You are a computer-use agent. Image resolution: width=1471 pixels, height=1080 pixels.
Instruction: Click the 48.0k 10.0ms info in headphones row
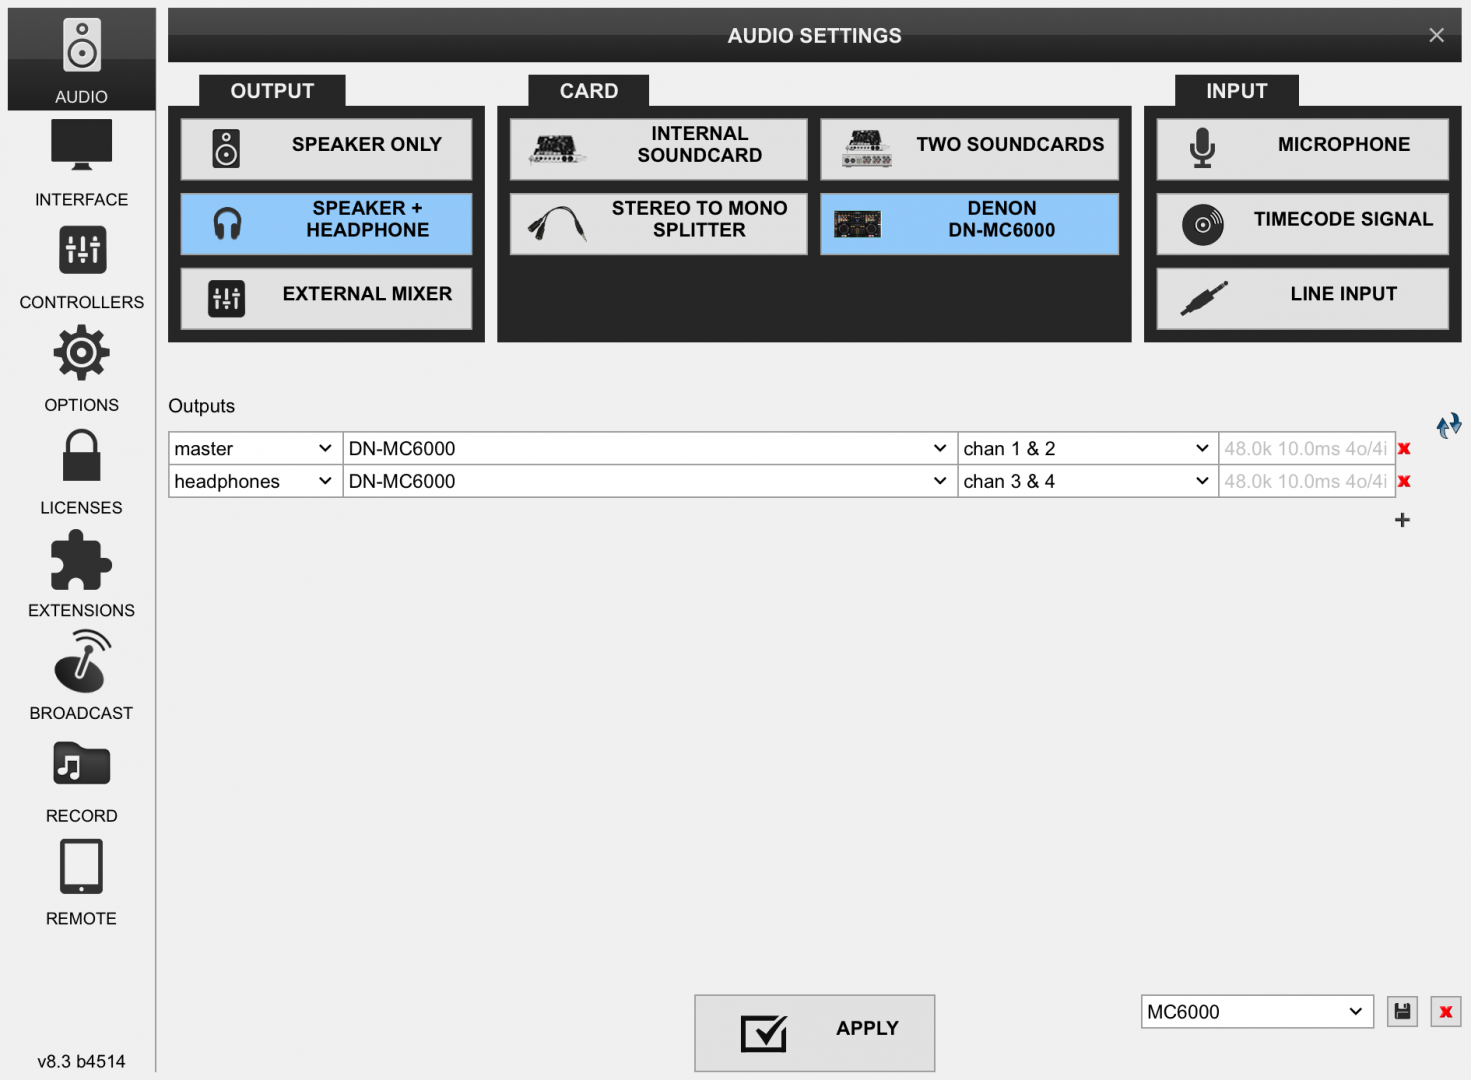1306,481
